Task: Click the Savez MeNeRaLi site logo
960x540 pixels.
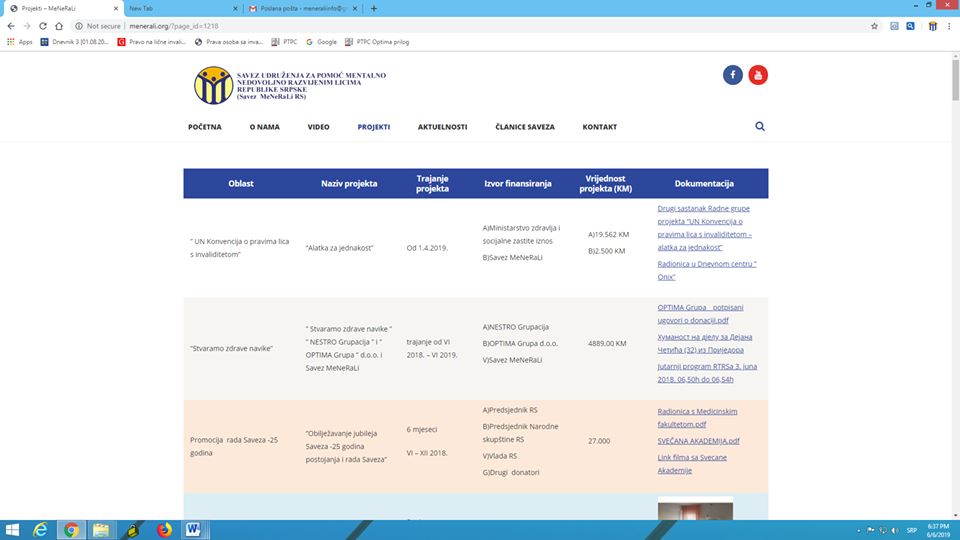Action: 213,85
